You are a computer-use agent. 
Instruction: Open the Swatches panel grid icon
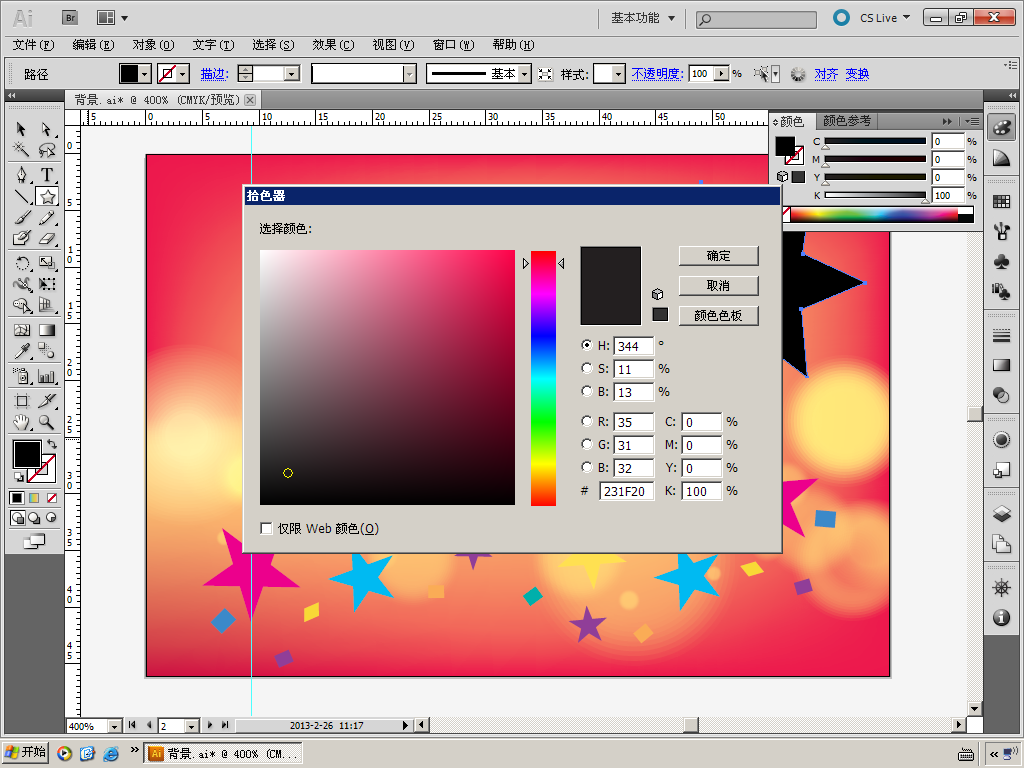pos(1001,202)
